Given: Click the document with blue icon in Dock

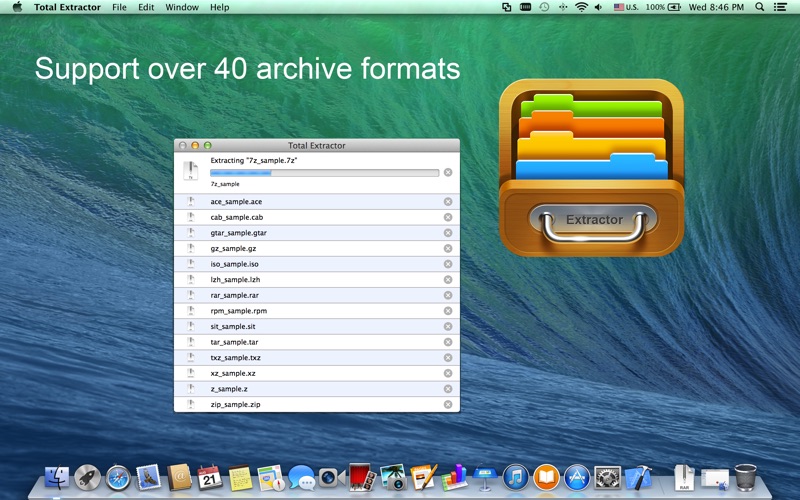Looking at the screenshot, I should click(x=715, y=479).
